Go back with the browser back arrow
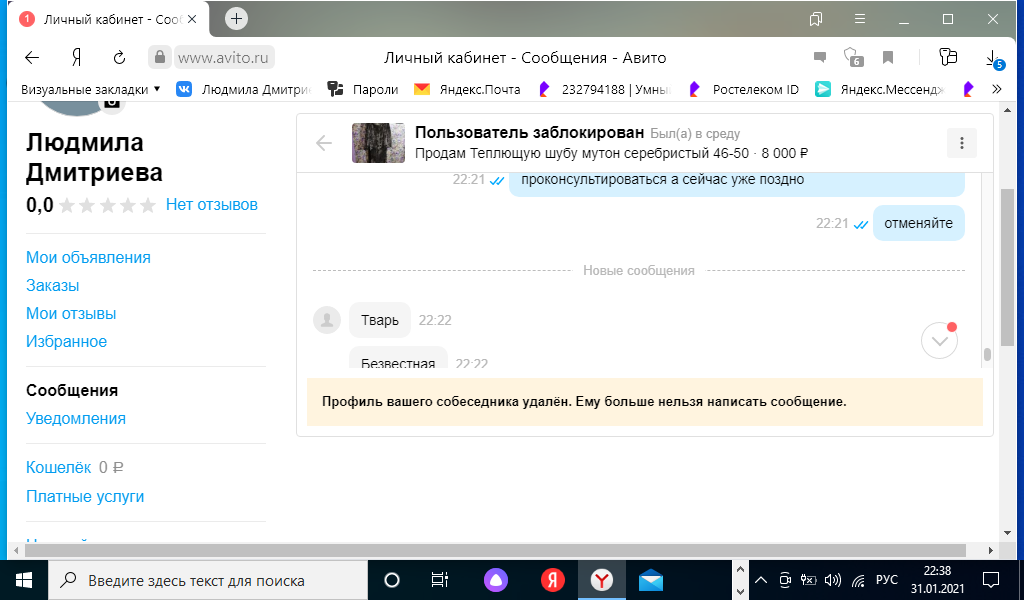The height and width of the screenshot is (600, 1024). tap(32, 57)
